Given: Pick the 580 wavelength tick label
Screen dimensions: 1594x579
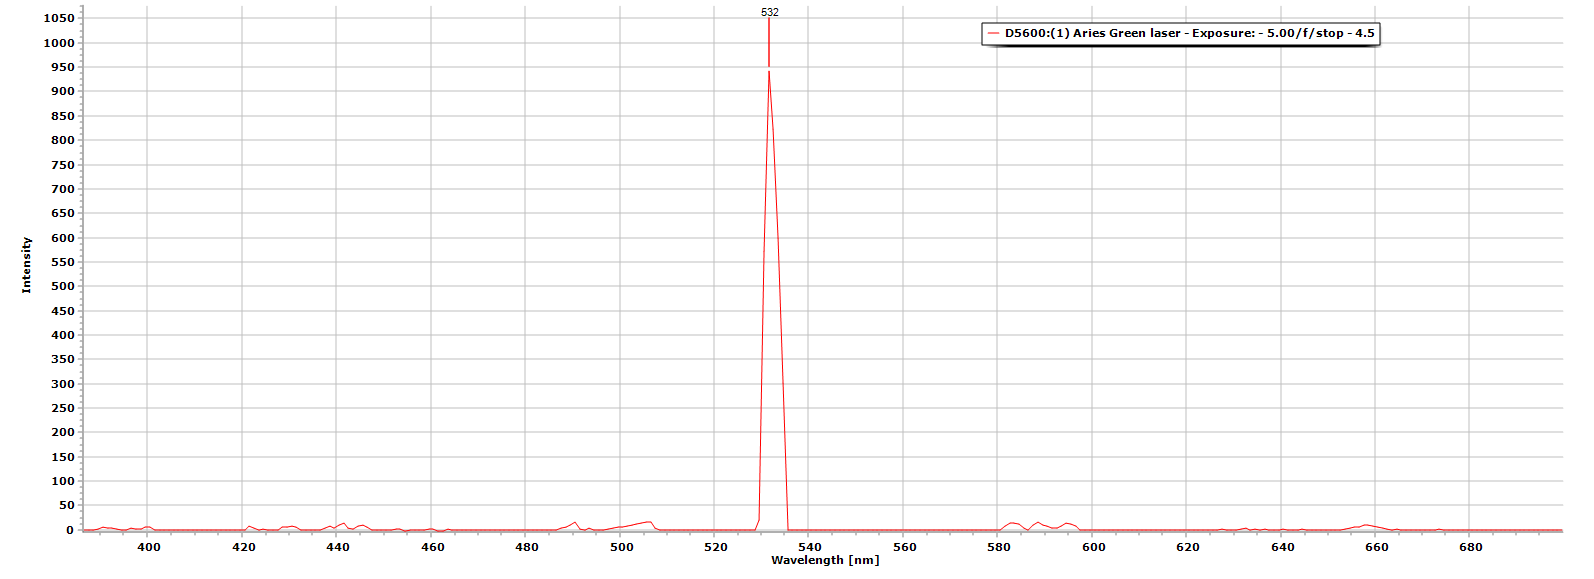Looking at the screenshot, I should click(x=999, y=547).
